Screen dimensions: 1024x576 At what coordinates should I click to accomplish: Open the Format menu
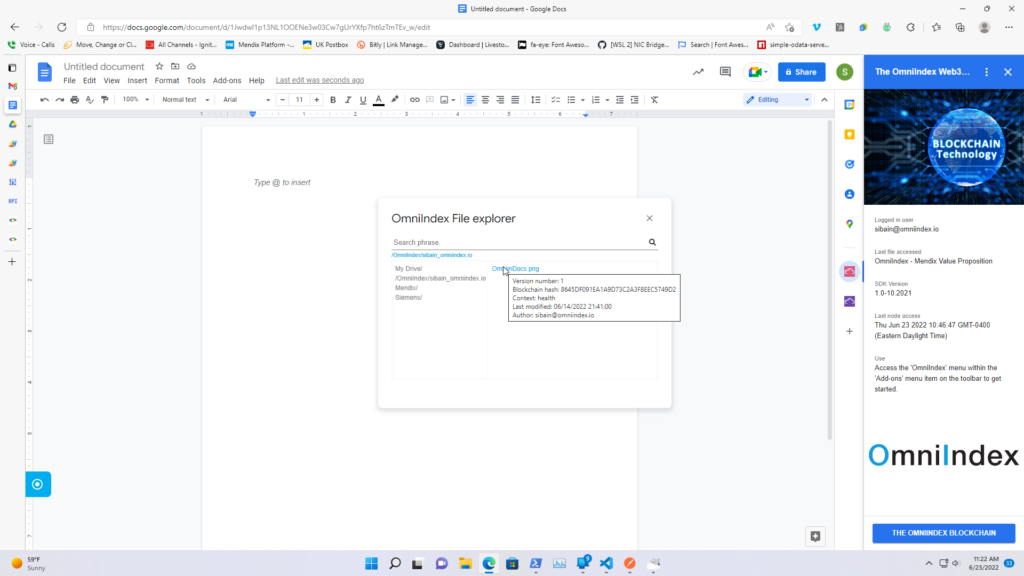pos(167,80)
